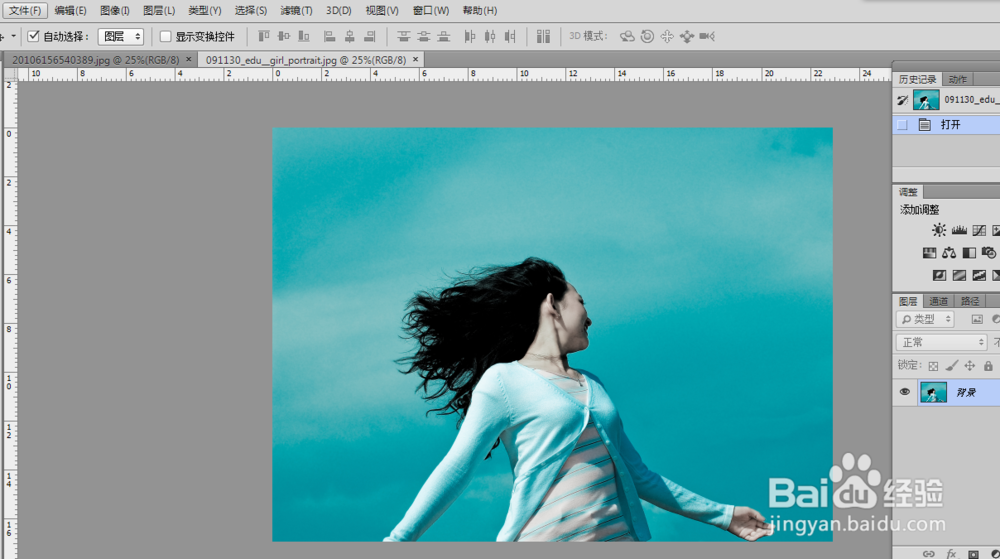1000x559 pixels.
Task: Open the 文件(F) menu
Action: click(25, 10)
